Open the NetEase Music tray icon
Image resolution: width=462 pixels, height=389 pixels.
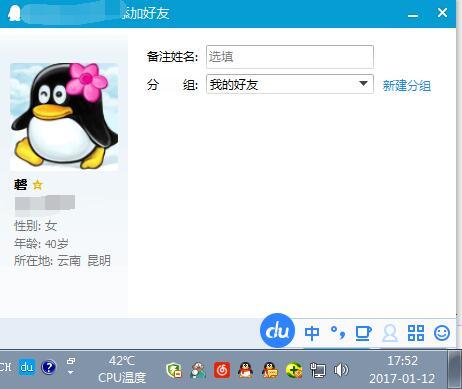pyautogui.click(x=222, y=370)
